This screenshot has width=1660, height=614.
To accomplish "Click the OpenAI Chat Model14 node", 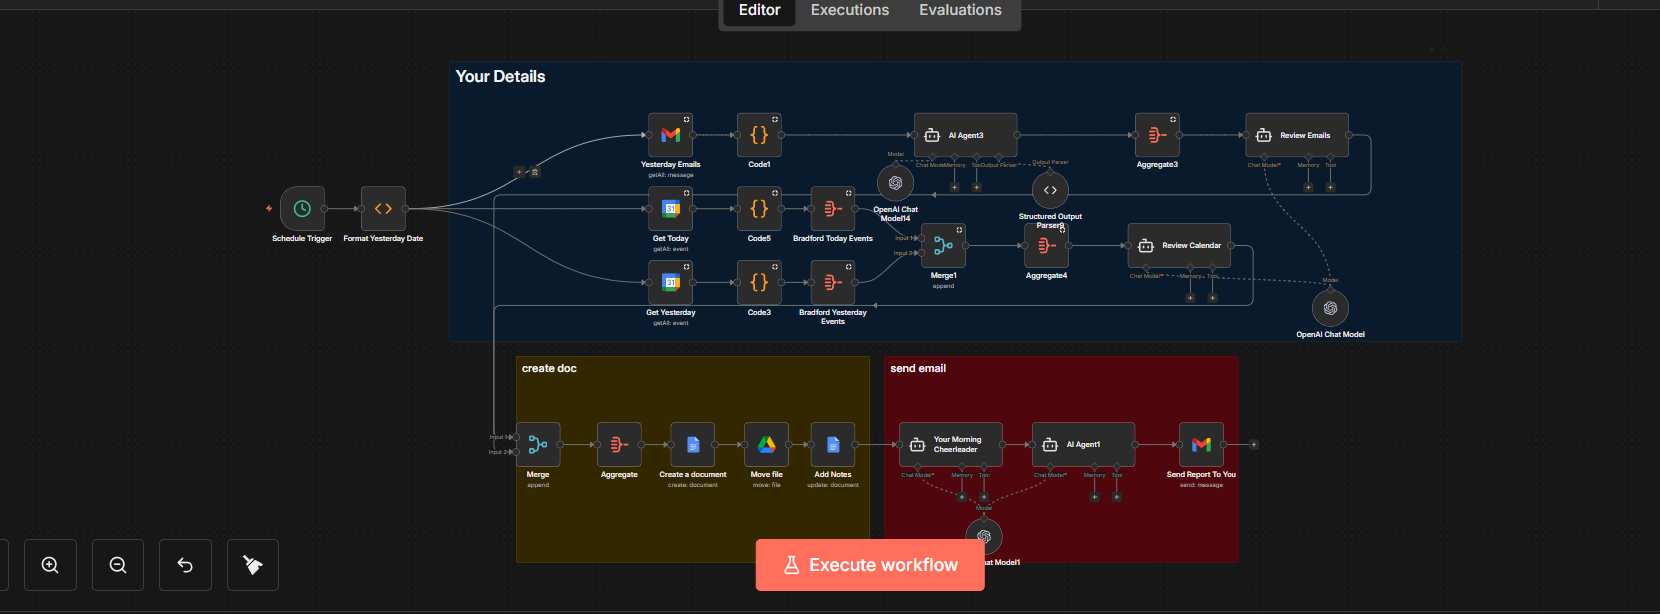I will coord(895,184).
